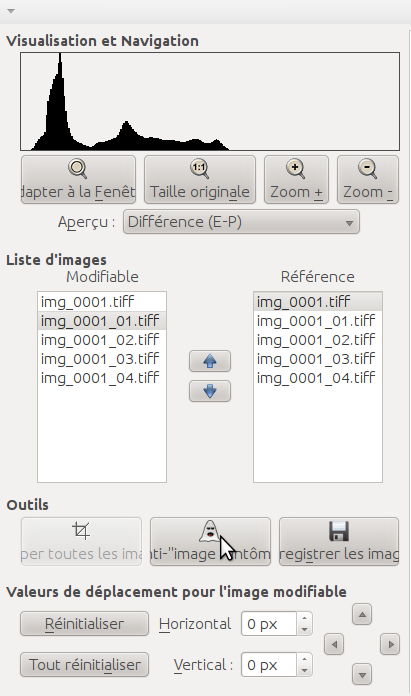
Task: Collapse the panel with top-left triangle
Action: coord(11,11)
